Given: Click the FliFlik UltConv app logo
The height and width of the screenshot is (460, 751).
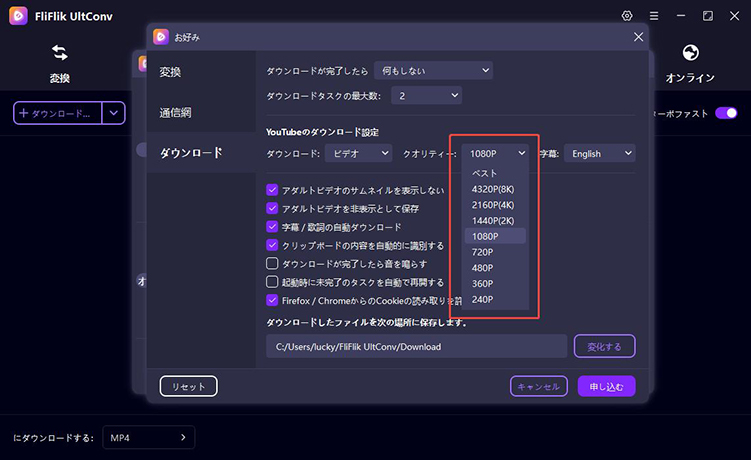Looking at the screenshot, I should [x=20, y=16].
